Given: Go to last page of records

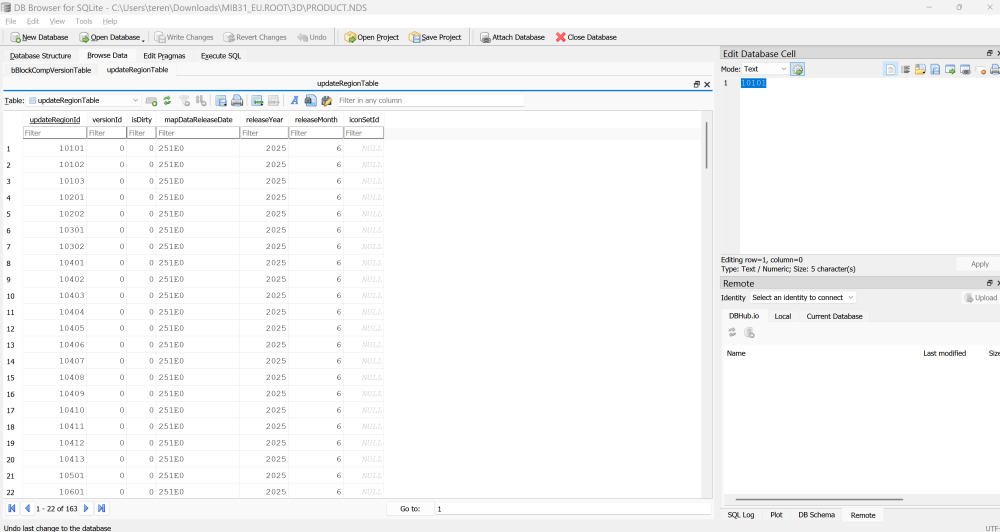Looking at the screenshot, I should coord(101,508).
